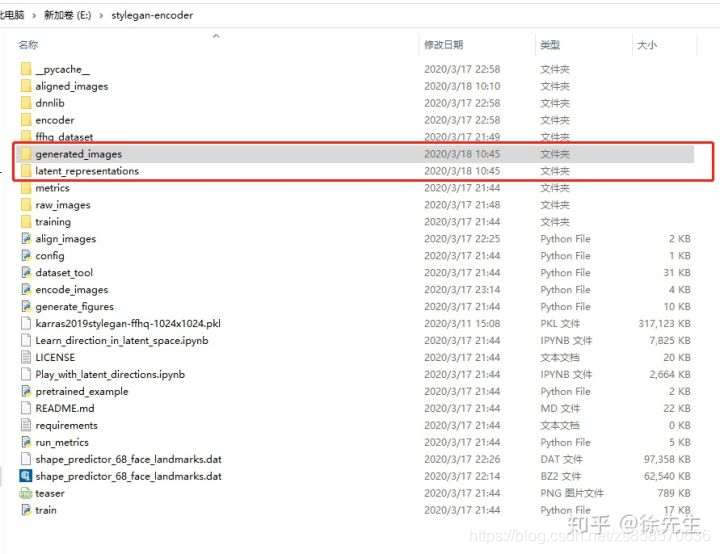Image resolution: width=720 pixels, height=554 pixels.
Task: Click the encode_images file name
Action: click(x=72, y=290)
